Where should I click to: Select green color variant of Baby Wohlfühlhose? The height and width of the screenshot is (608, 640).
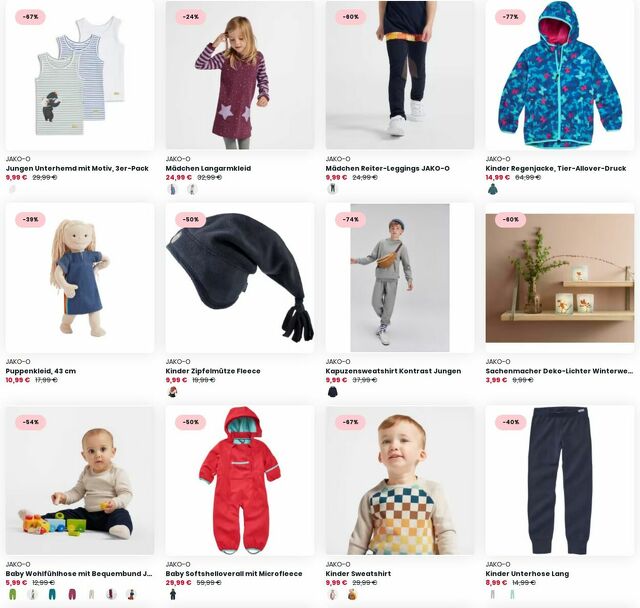(x=13, y=594)
